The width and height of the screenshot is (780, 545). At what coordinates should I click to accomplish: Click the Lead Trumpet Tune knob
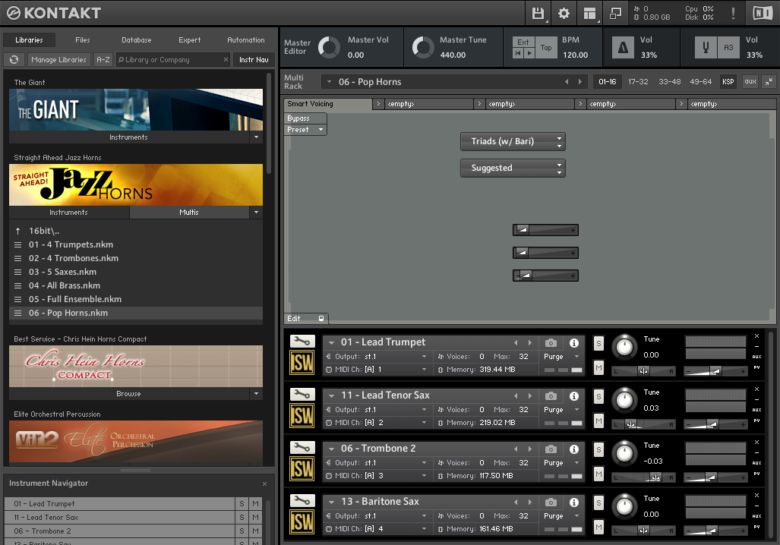624,347
